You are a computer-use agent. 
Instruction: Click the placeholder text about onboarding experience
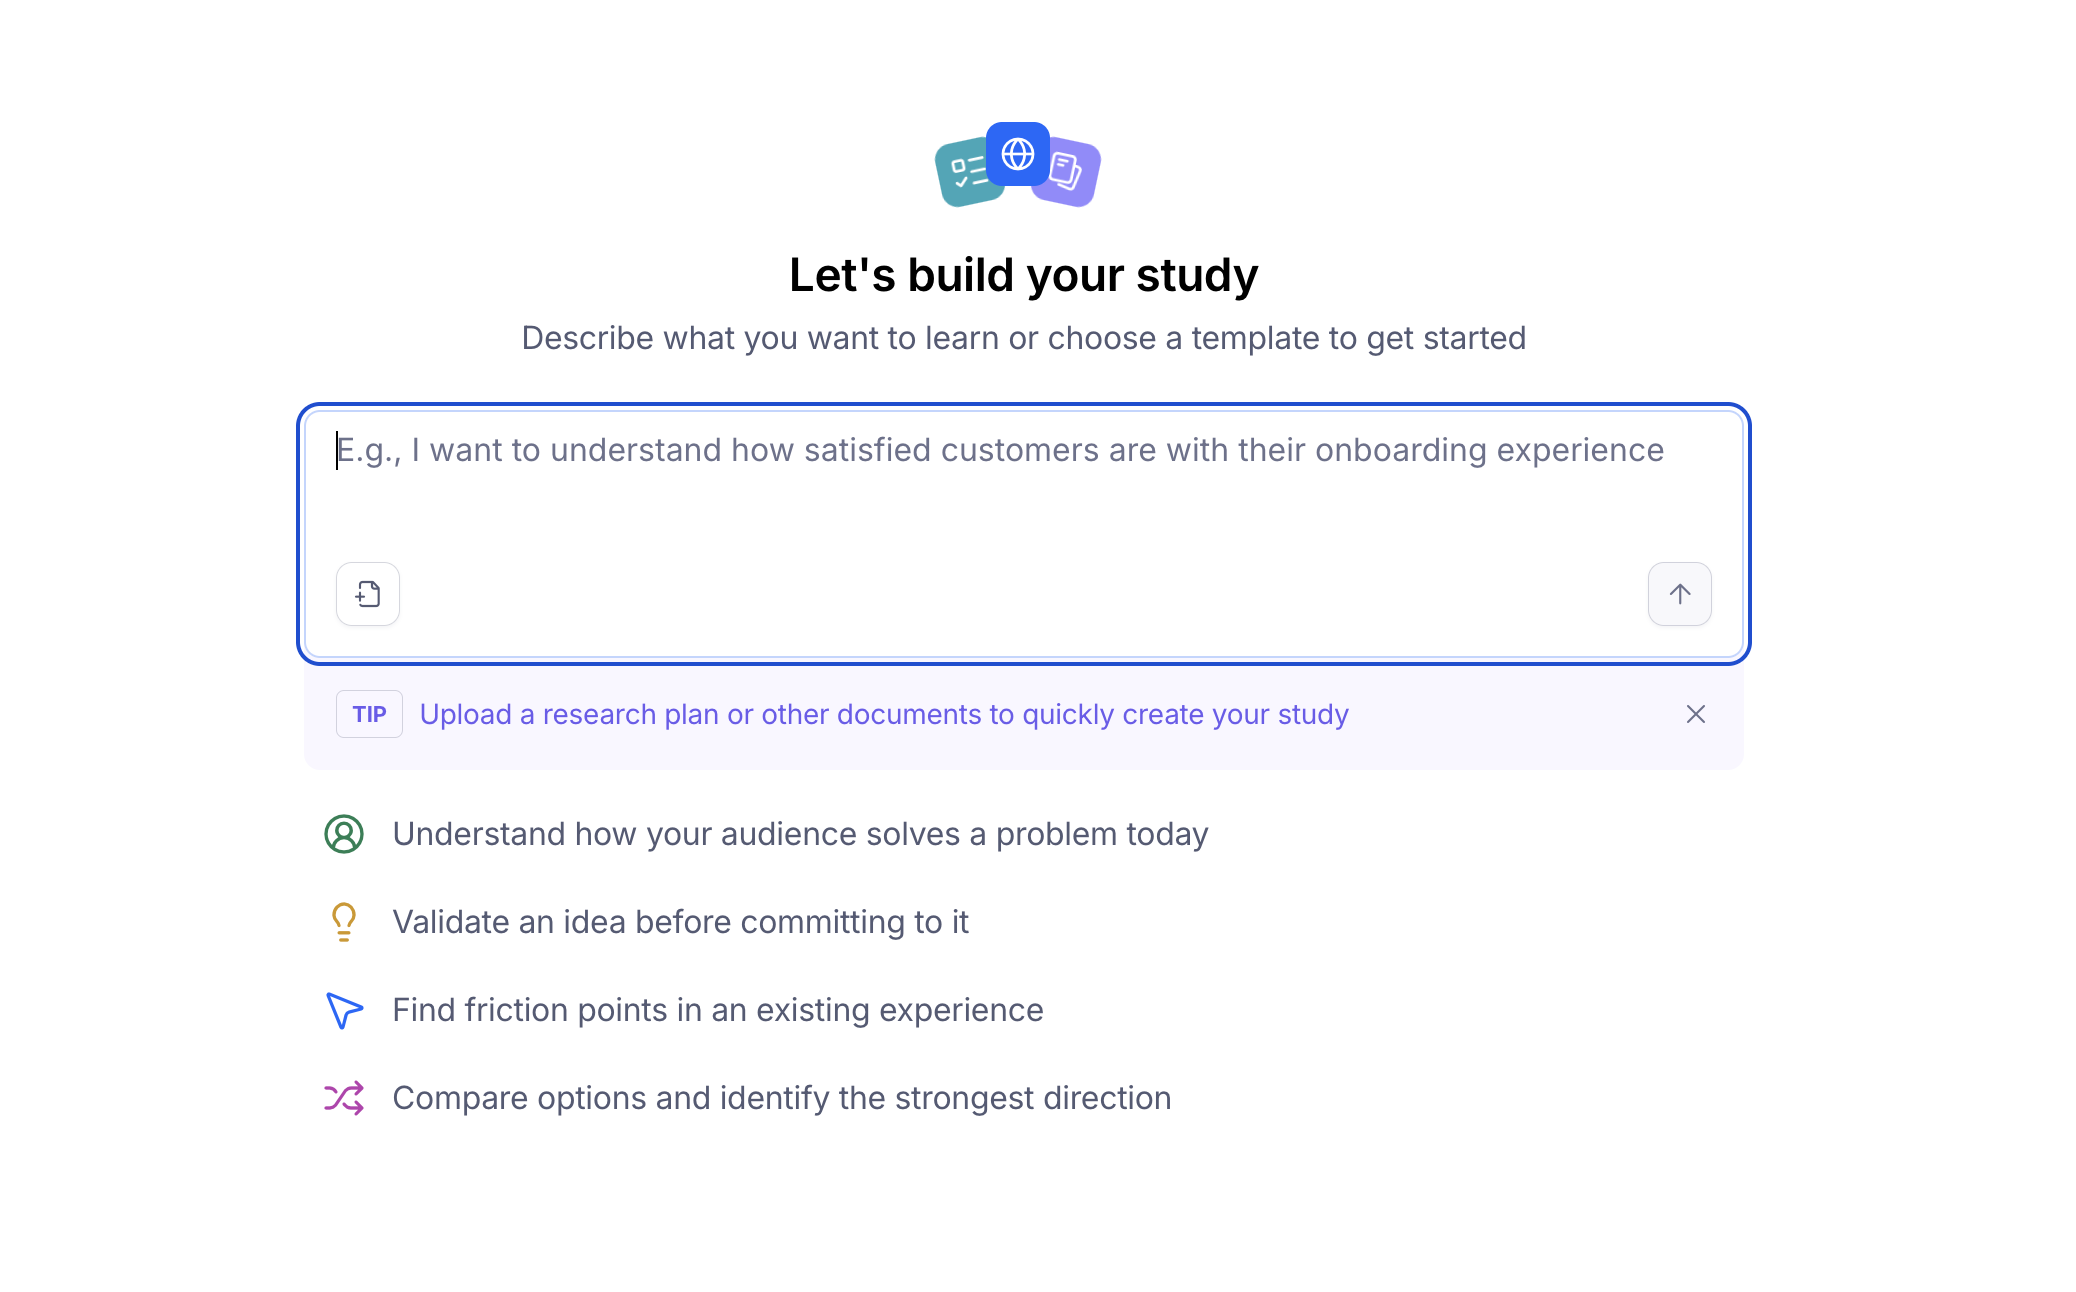[1000, 450]
